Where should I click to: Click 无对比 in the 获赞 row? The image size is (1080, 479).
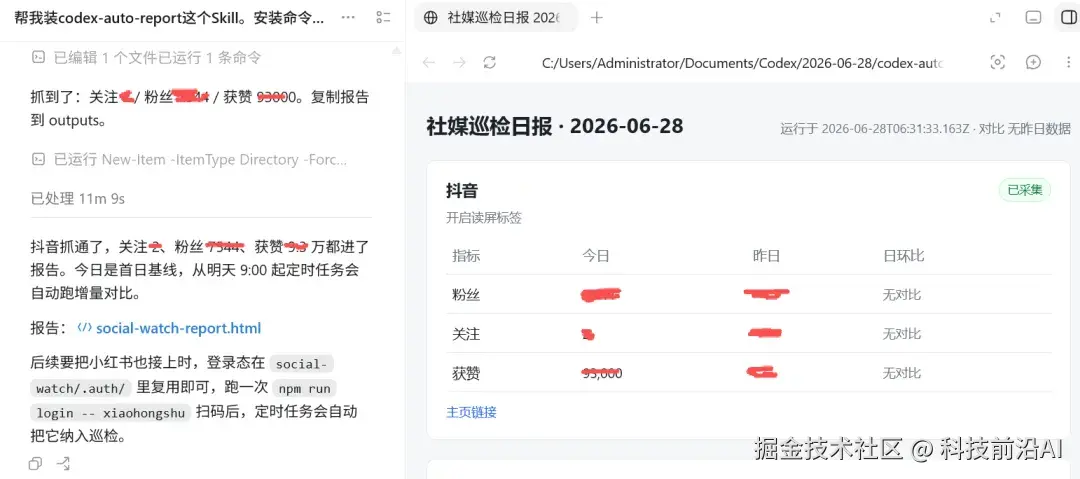tap(902, 374)
